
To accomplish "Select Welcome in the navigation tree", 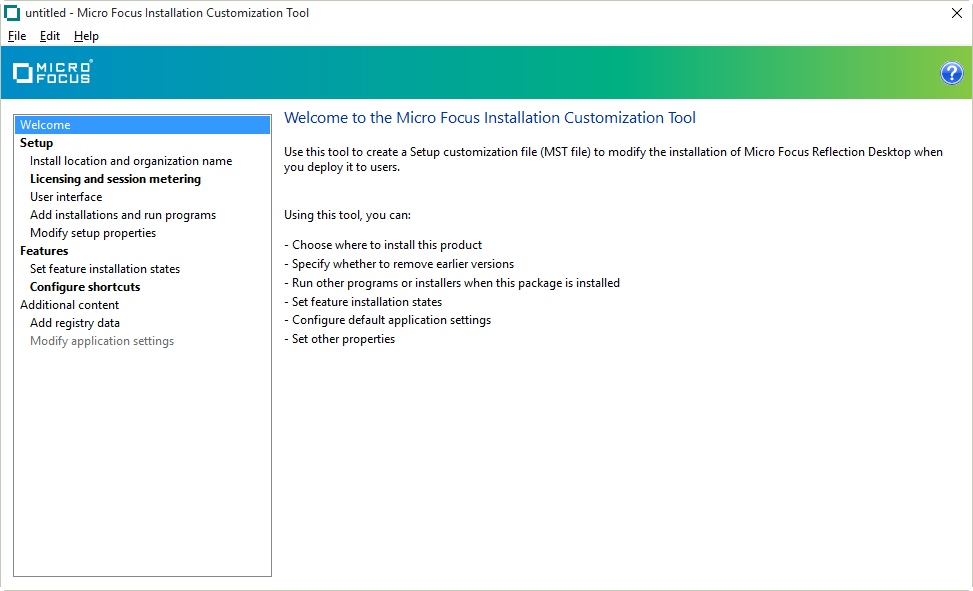I will (x=143, y=125).
